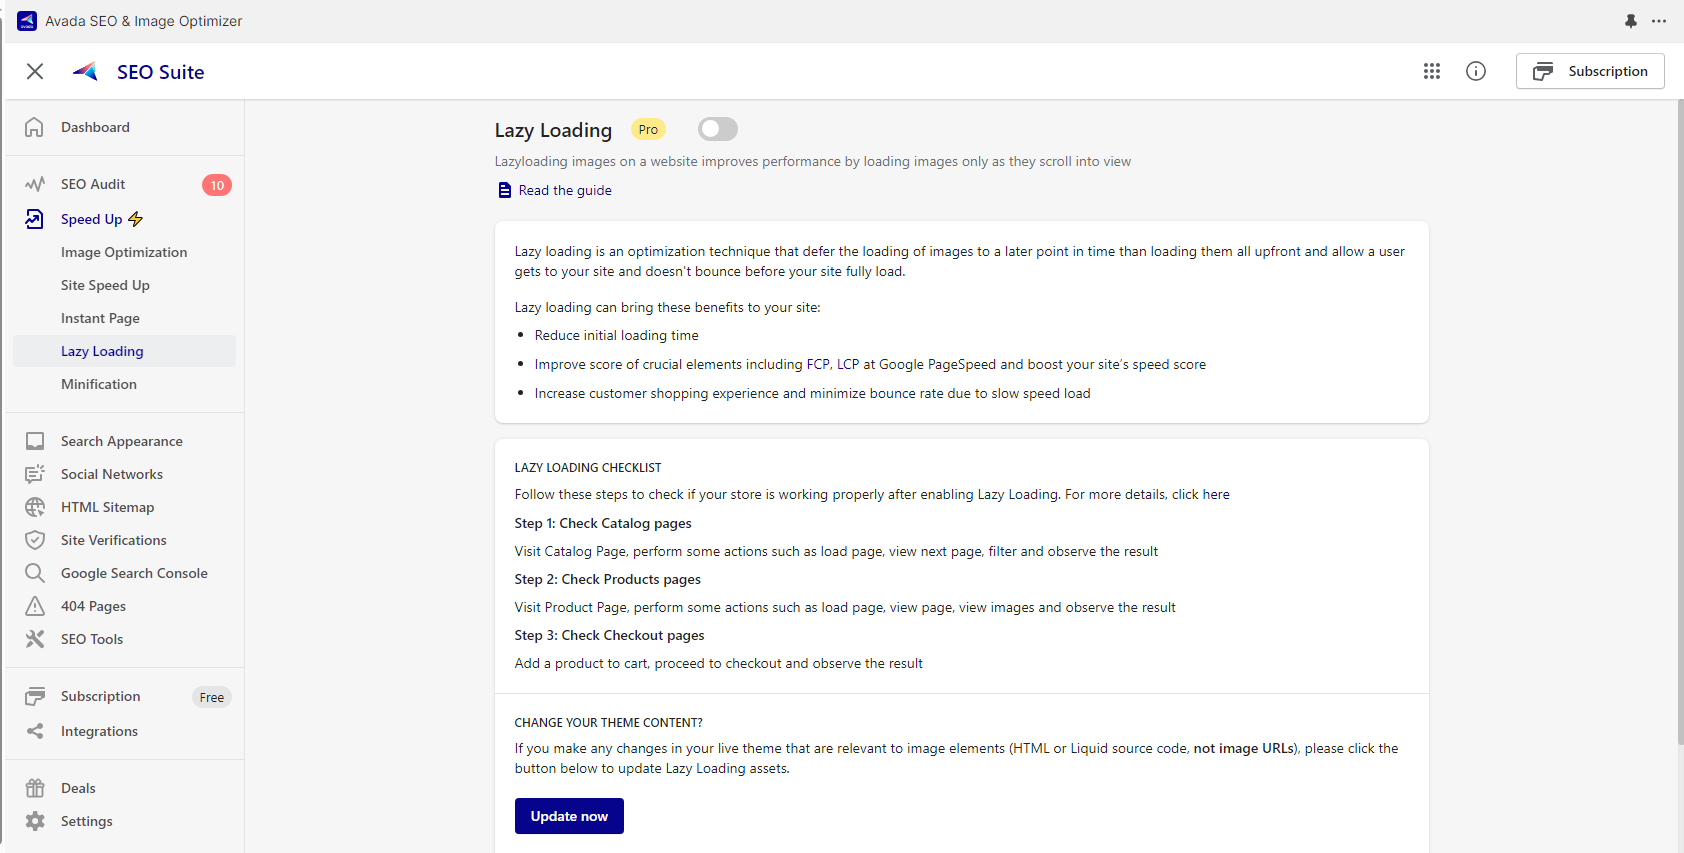Click the Update now button
Viewport: 1684px width, 853px height.
(x=569, y=816)
